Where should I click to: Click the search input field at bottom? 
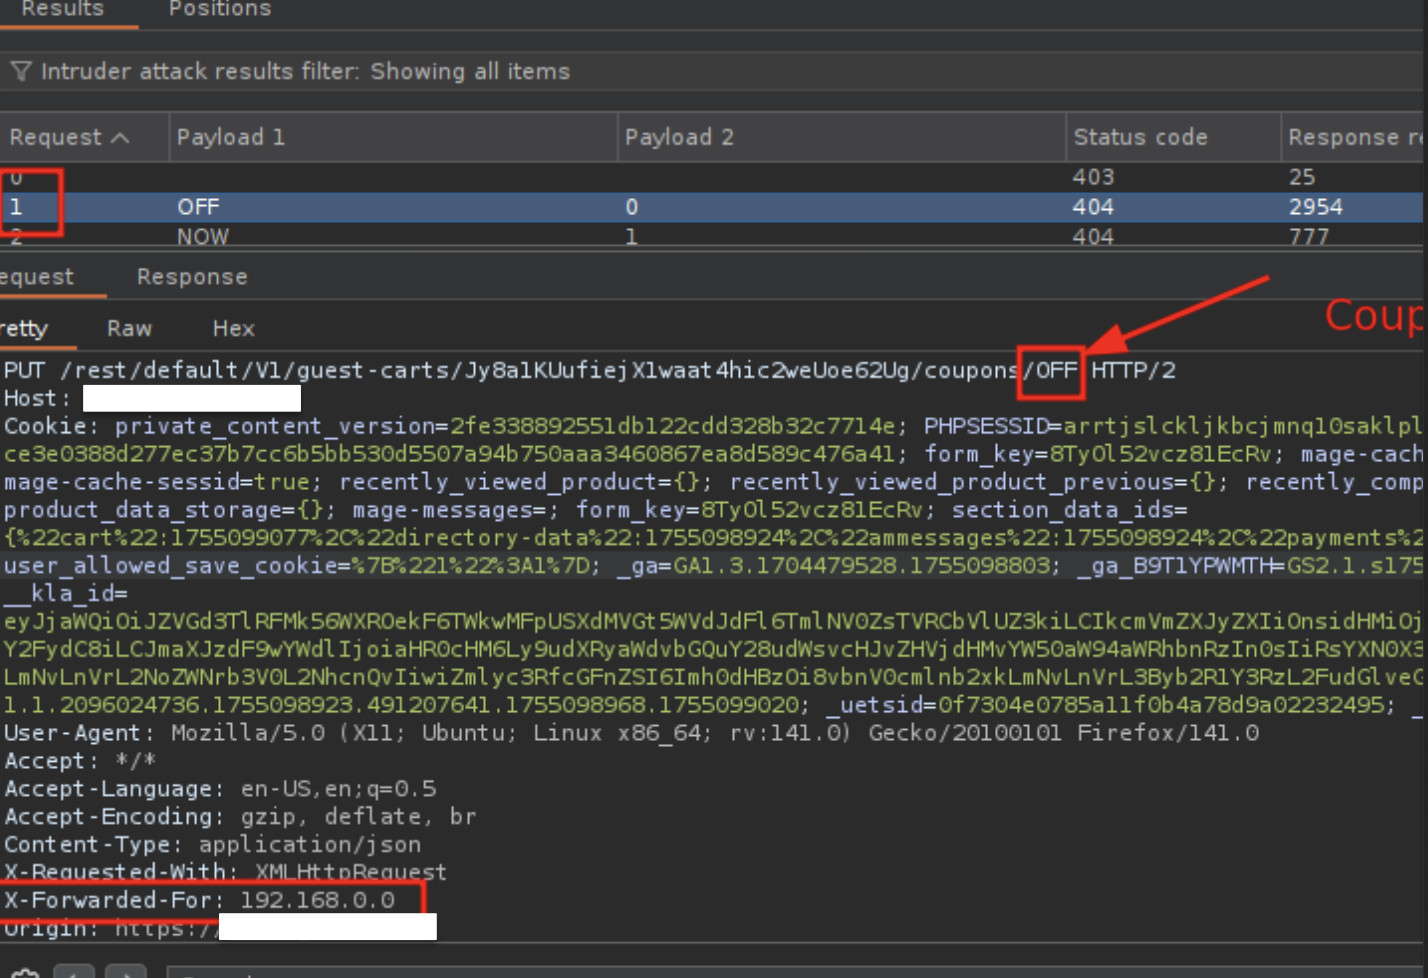point(700,973)
